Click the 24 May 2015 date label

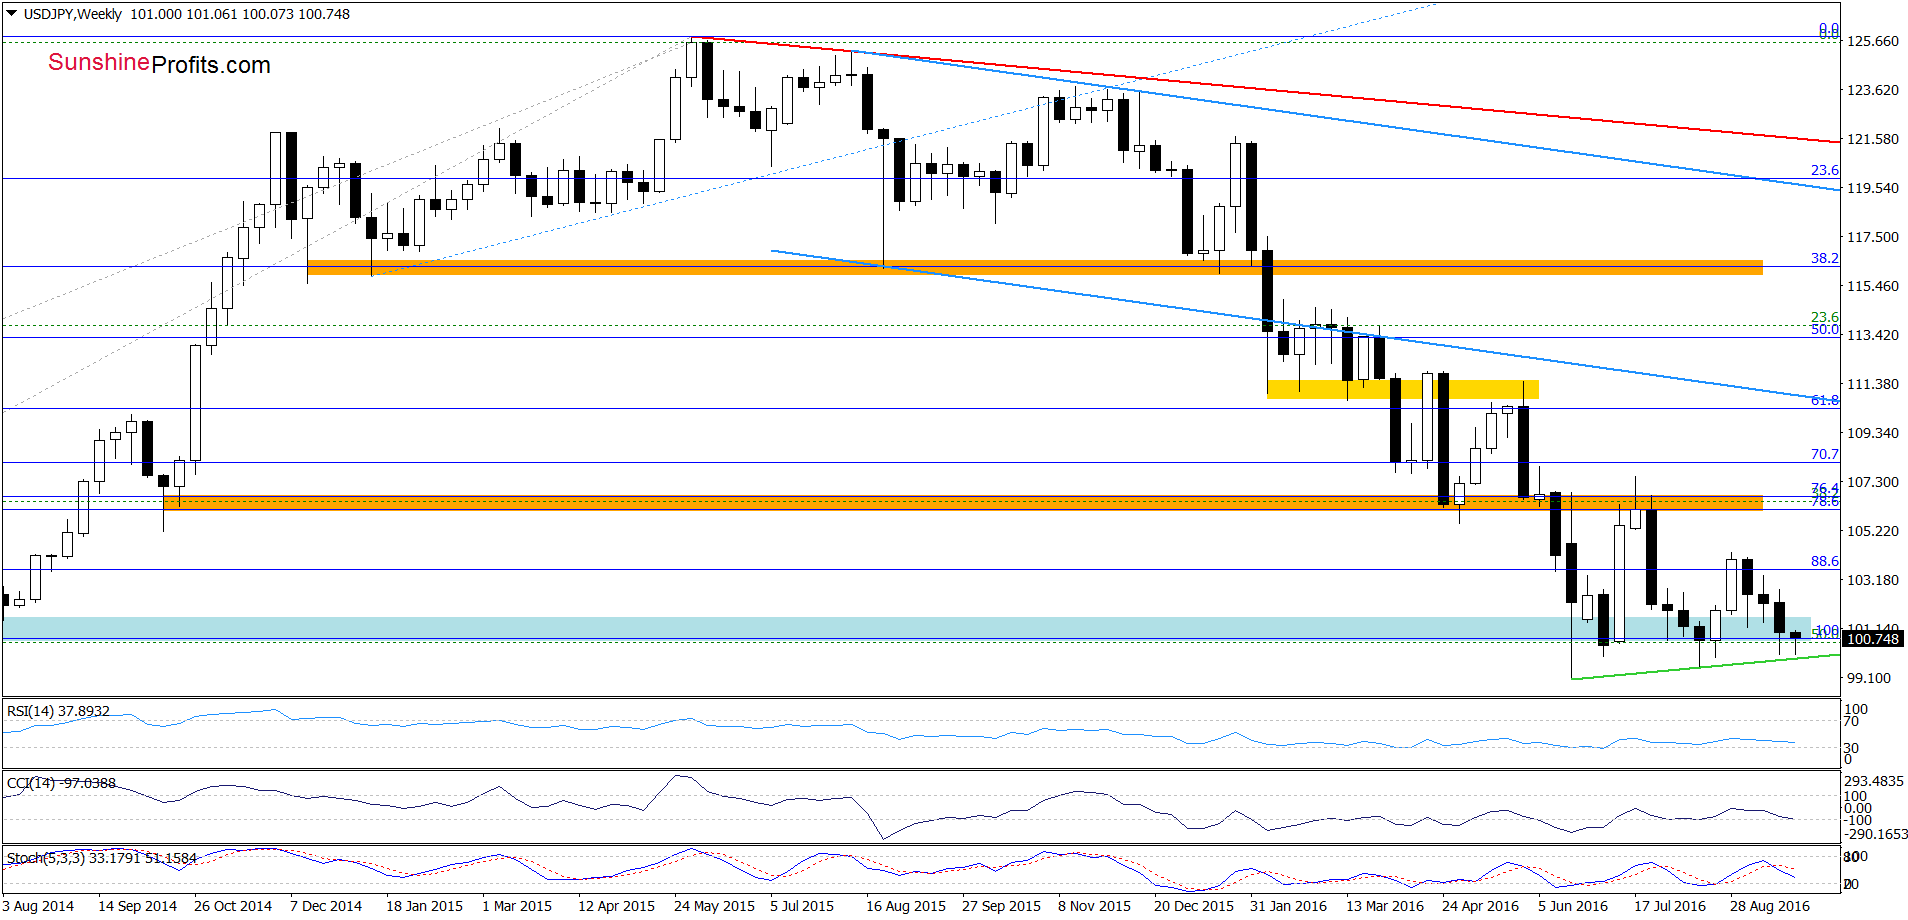click(714, 906)
